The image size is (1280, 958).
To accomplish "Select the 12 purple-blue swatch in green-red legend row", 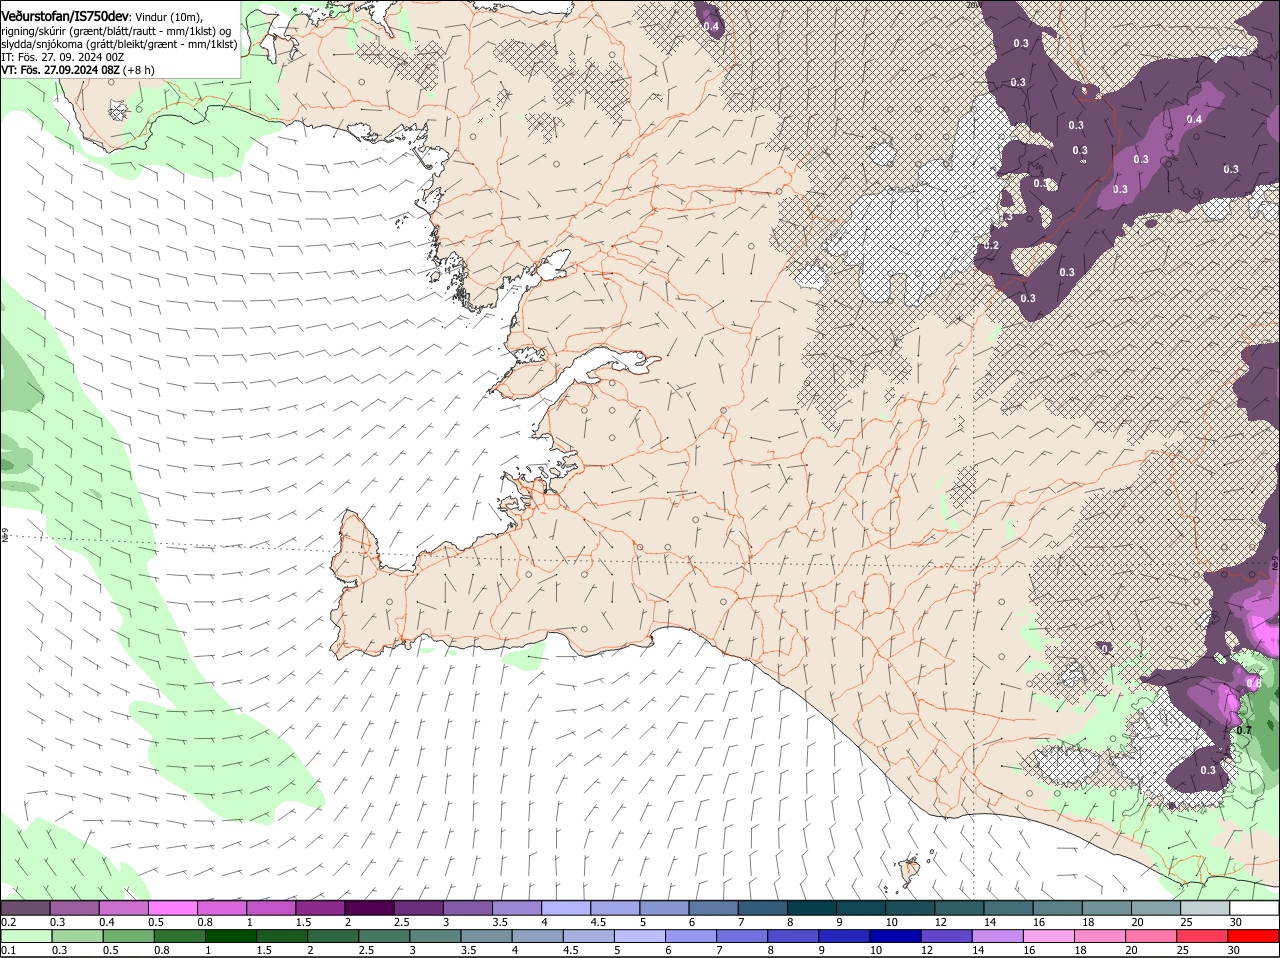I will pos(947,936).
